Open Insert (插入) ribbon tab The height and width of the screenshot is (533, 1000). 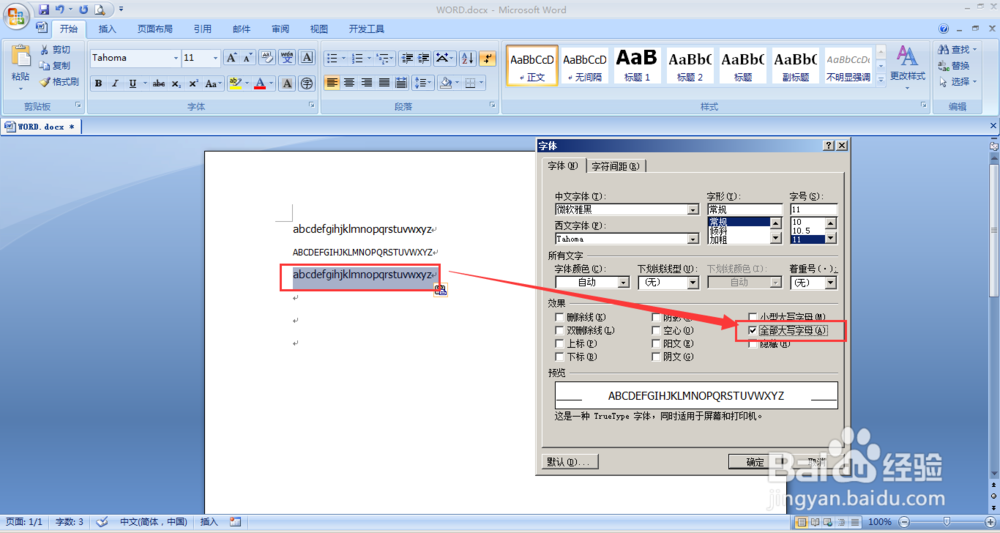107,29
